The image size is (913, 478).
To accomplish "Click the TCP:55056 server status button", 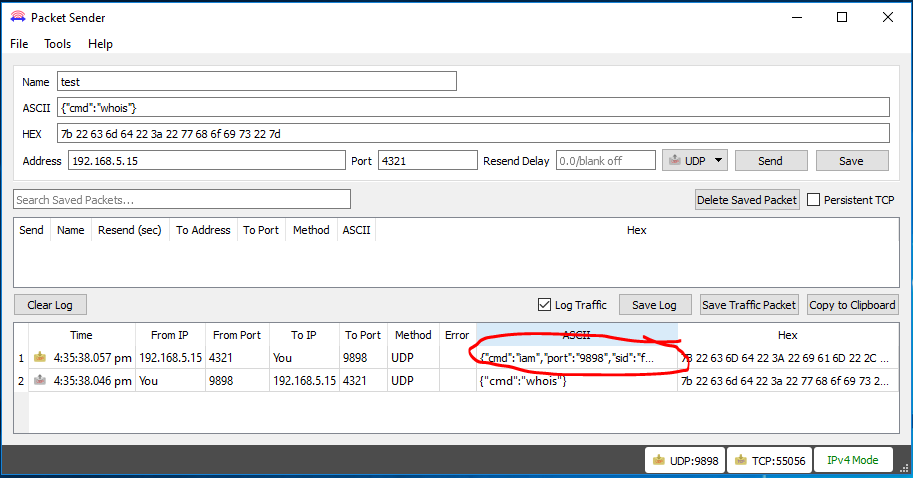I will point(769,461).
